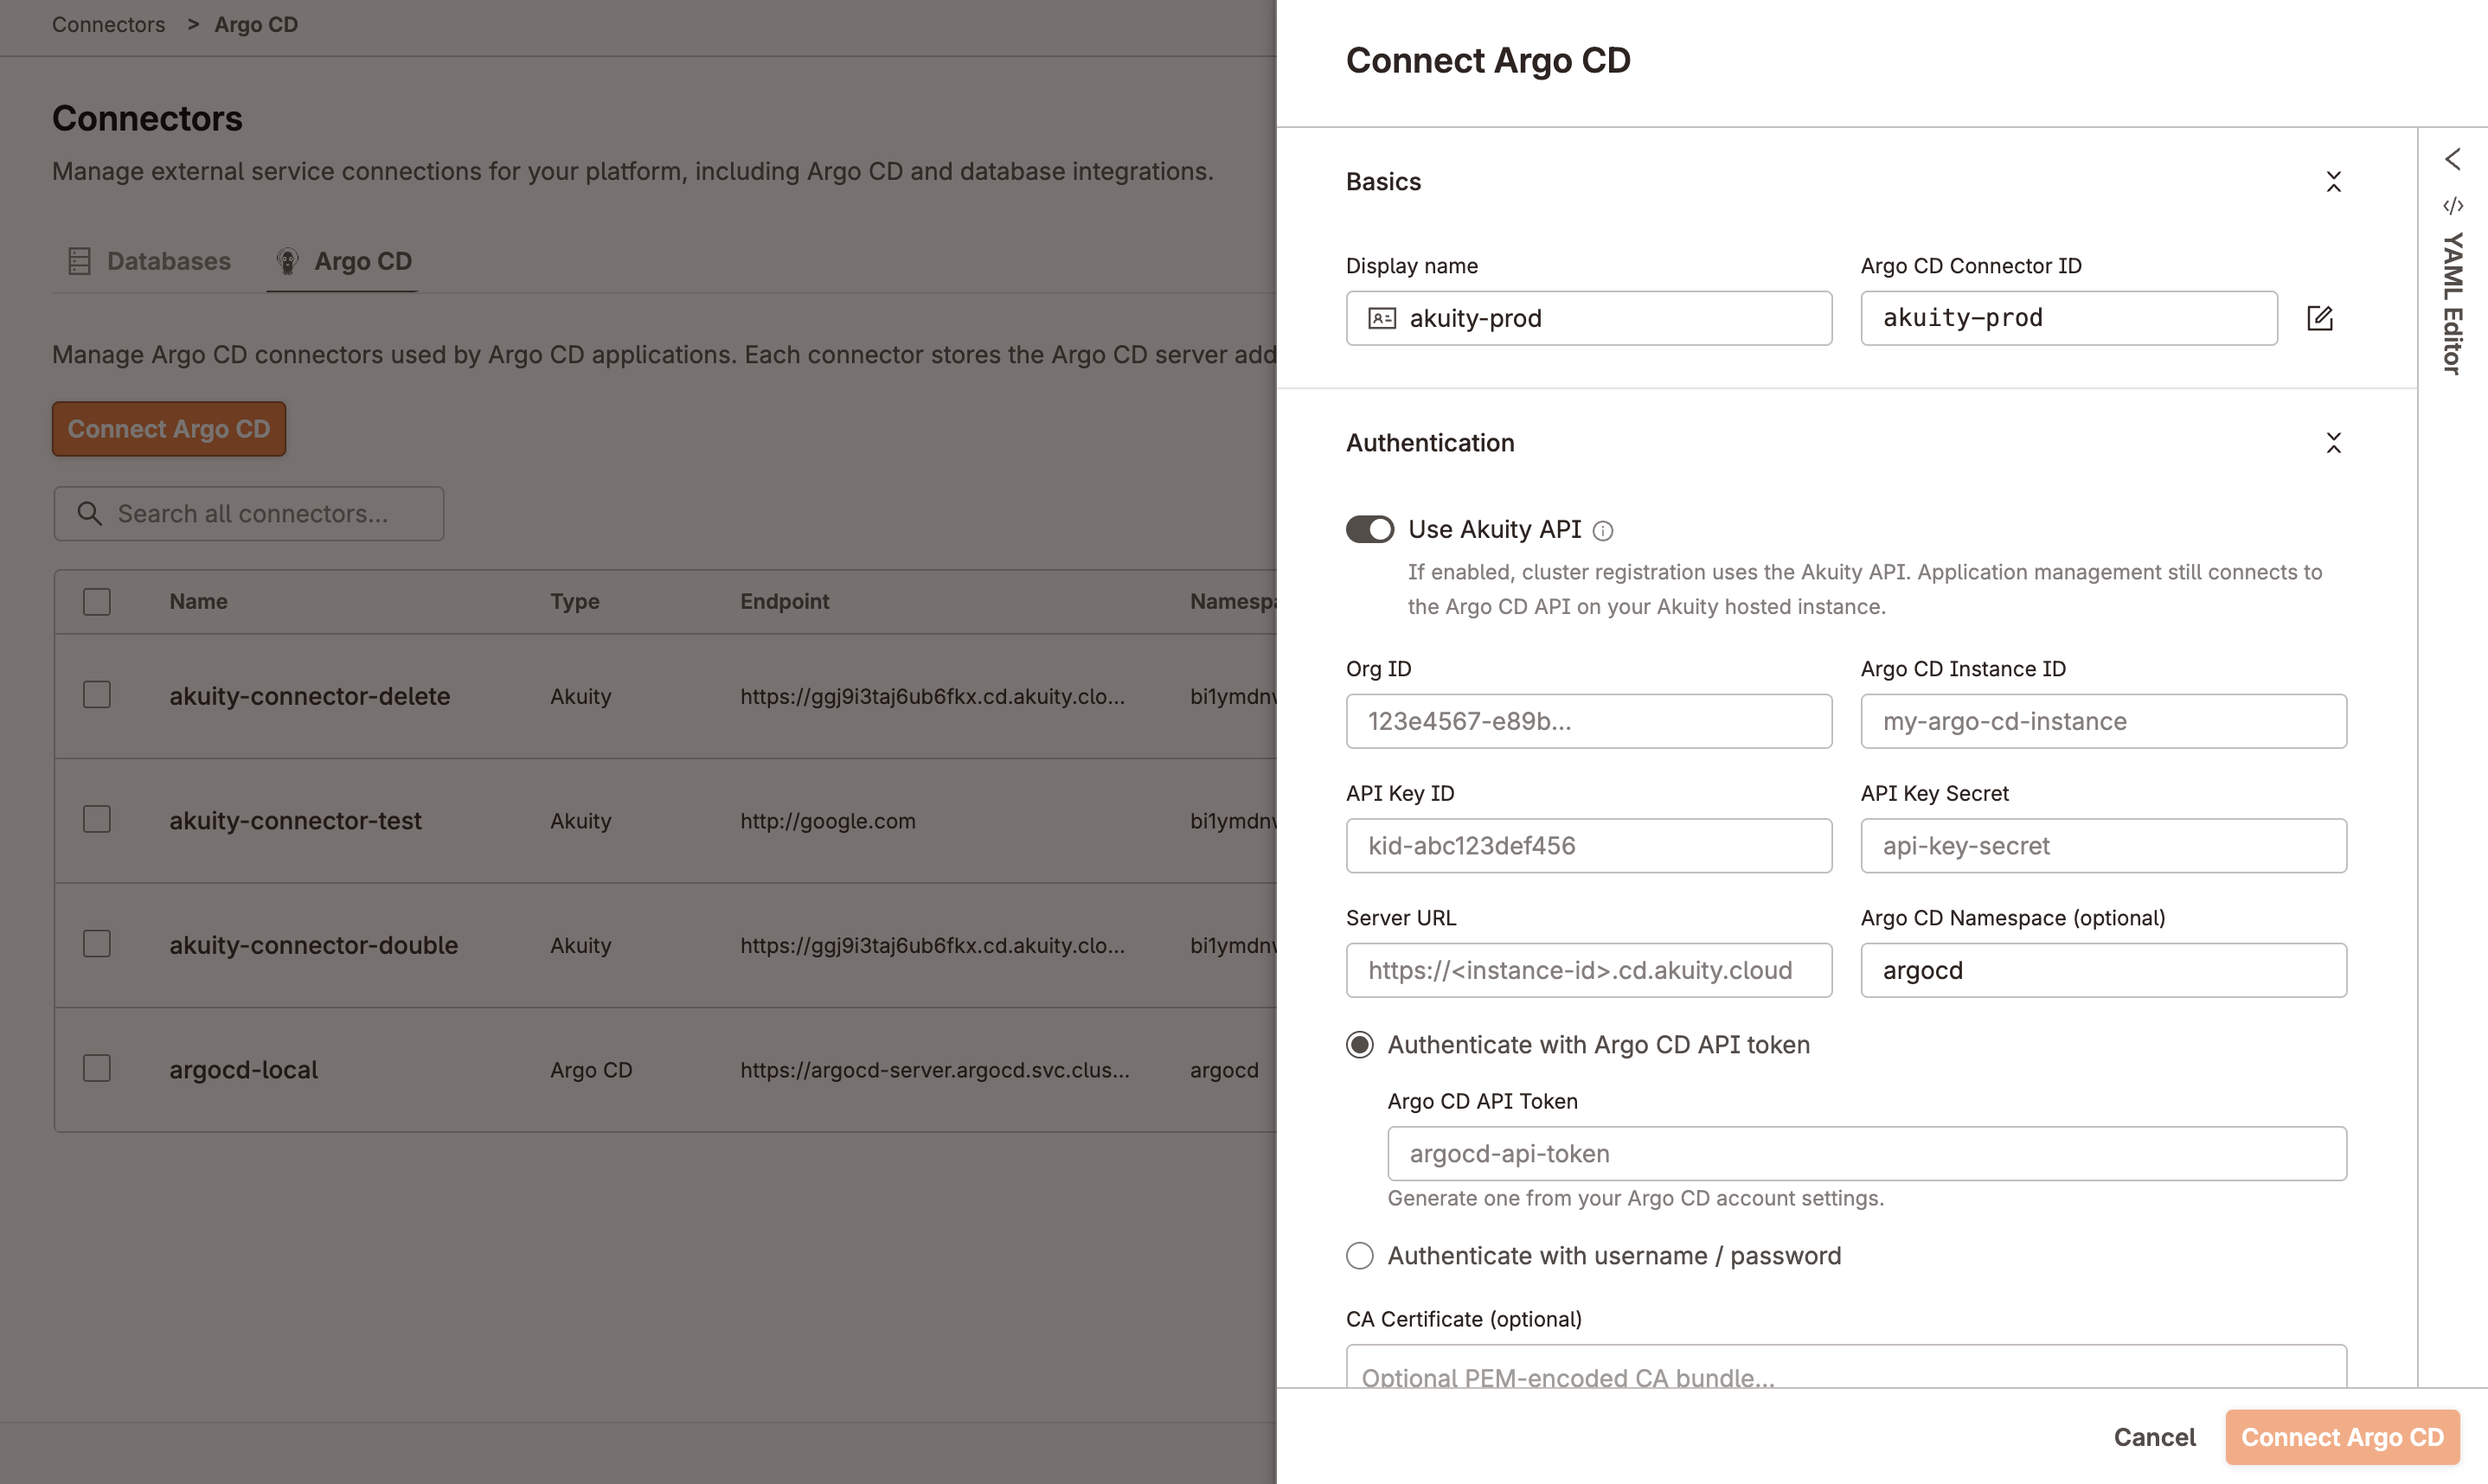Click the argocd-server.argocd.svc endpoint cell
The height and width of the screenshot is (1484, 2488).
935,1070
